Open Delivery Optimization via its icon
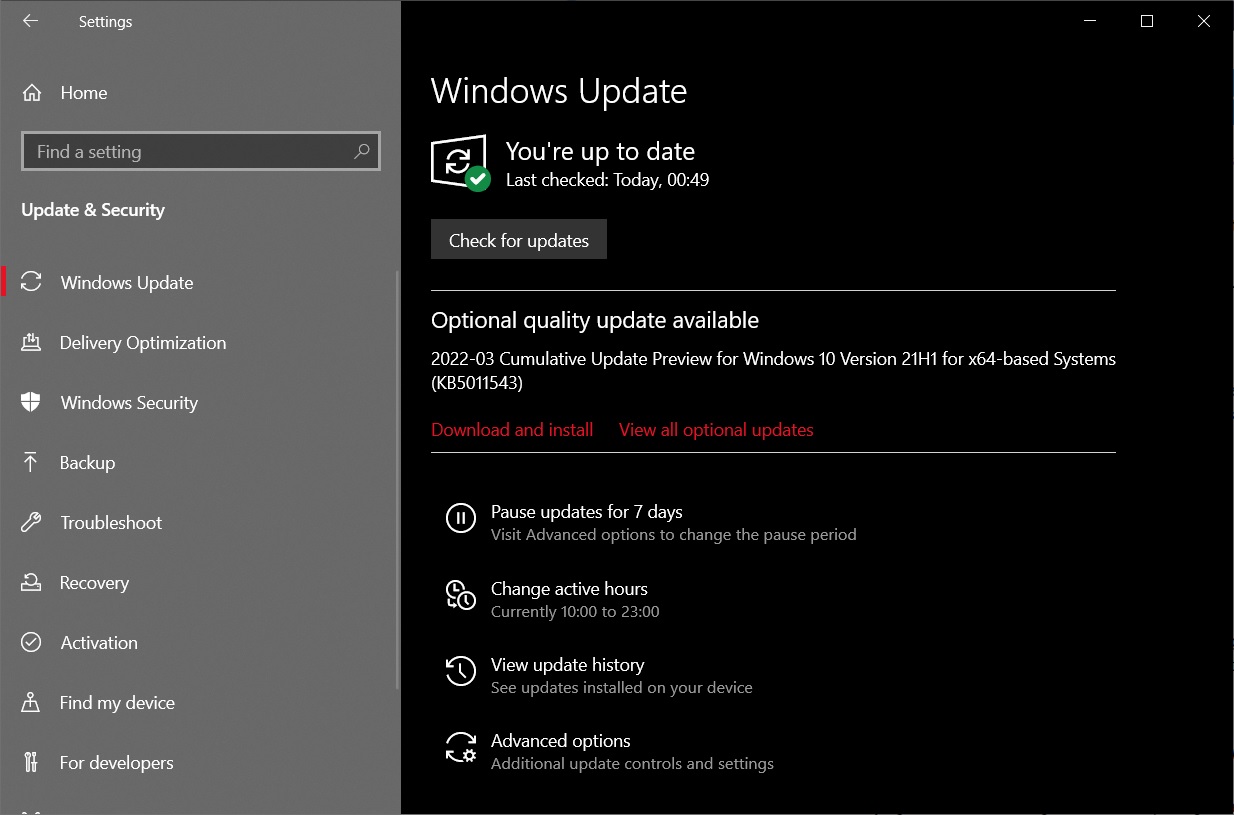Viewport: 1234px width, 815px height. coord(33,342)
